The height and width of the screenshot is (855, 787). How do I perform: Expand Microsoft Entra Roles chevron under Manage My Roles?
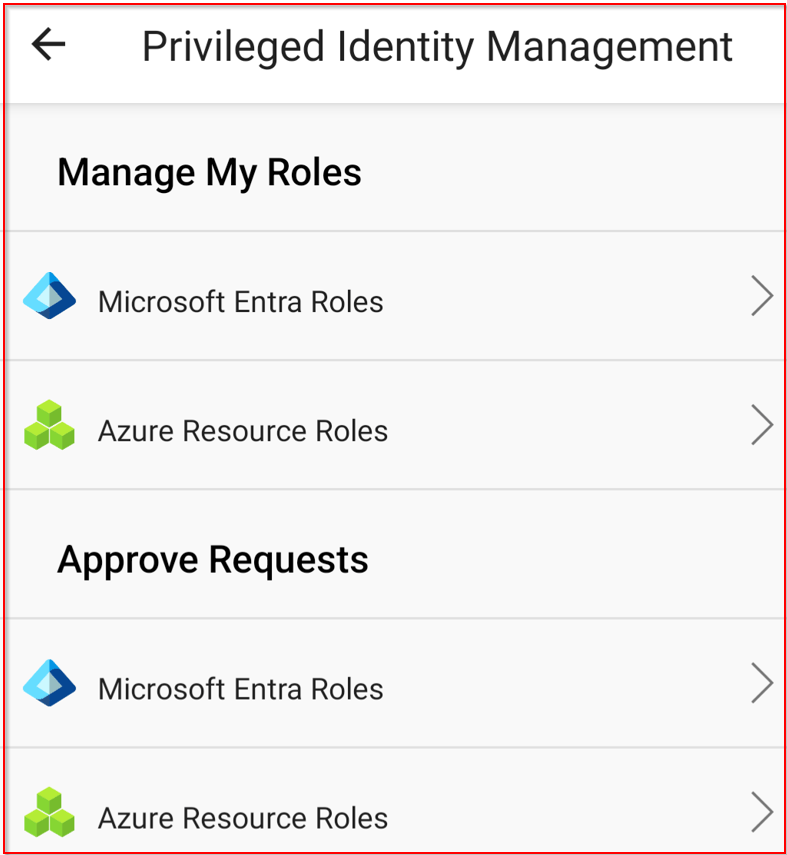762,297
